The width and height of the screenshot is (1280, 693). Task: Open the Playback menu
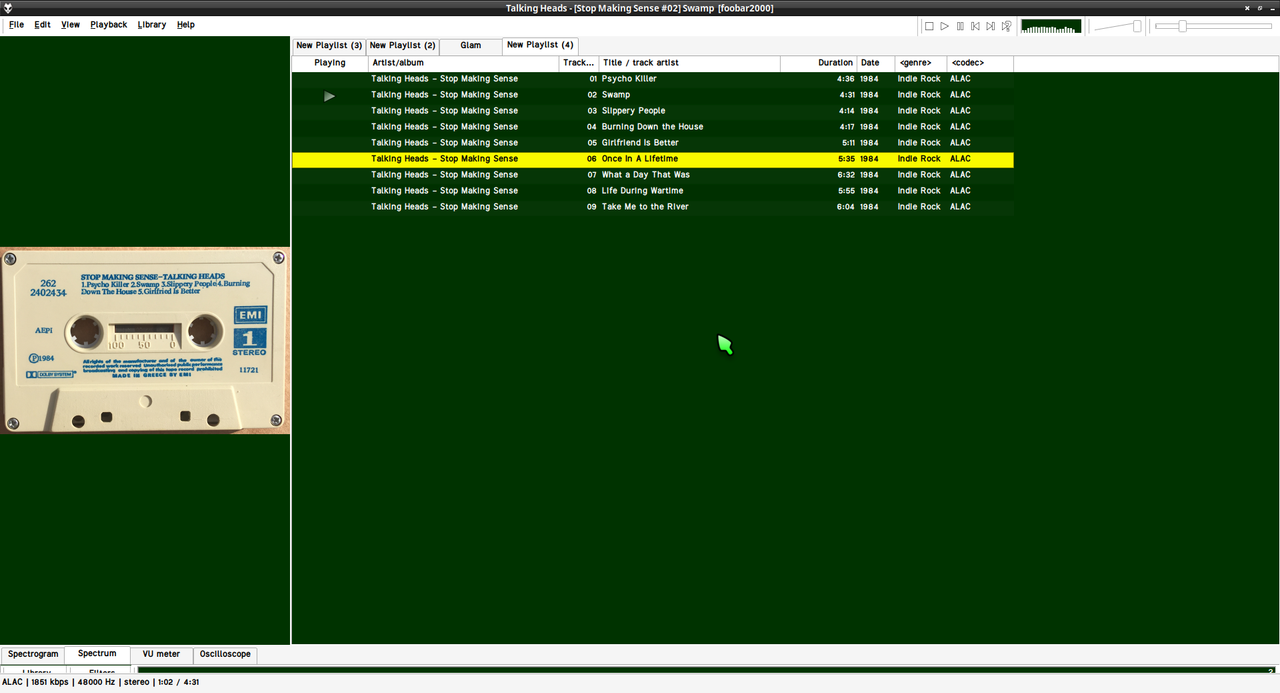pos(108,25)
